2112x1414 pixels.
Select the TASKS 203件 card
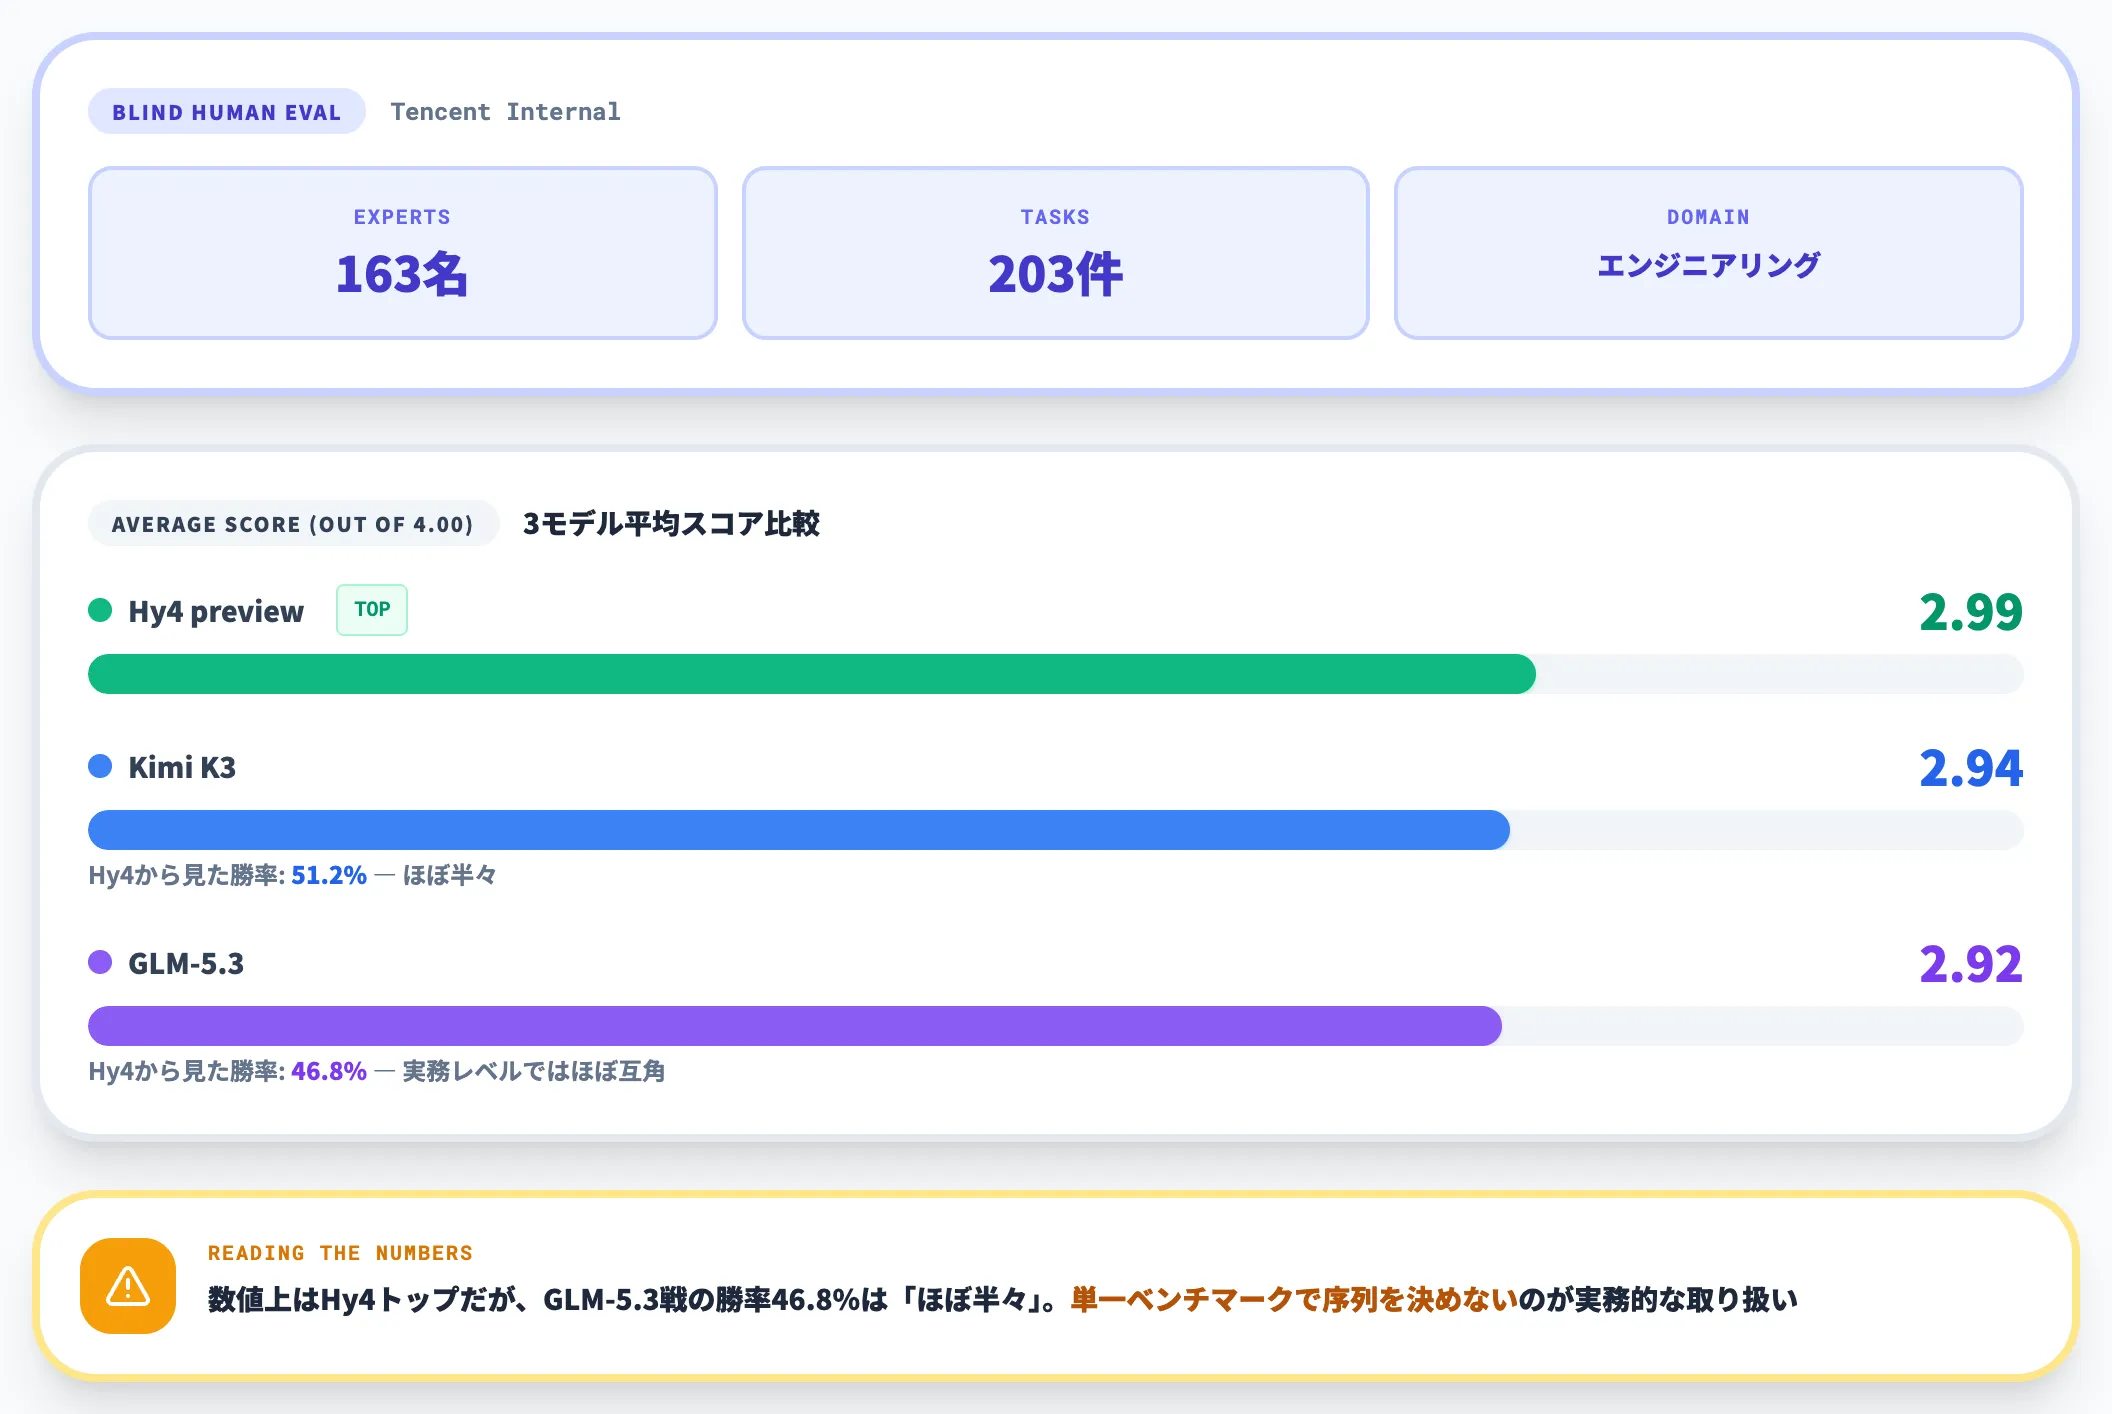[1056, 253]
